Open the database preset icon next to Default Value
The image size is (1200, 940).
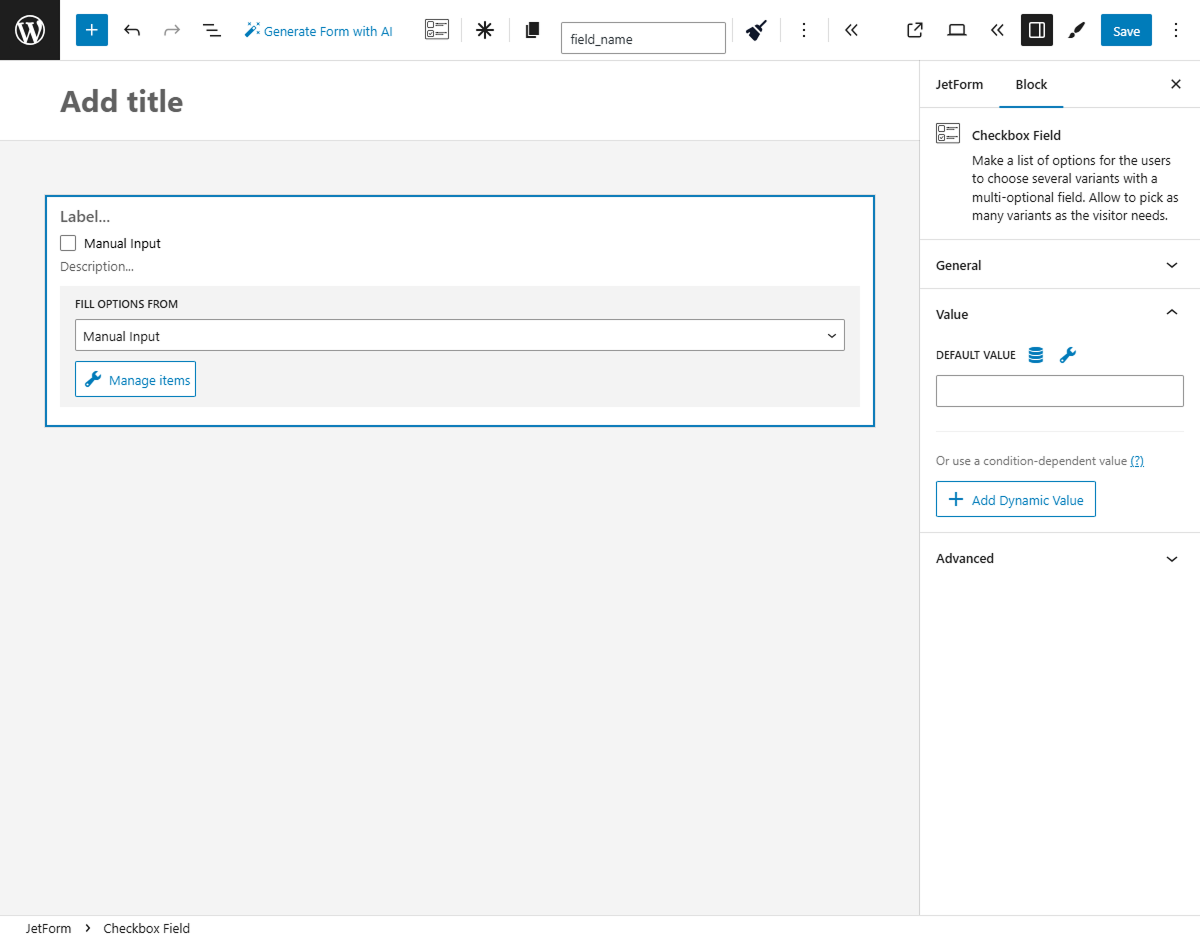pos(1035,354)
